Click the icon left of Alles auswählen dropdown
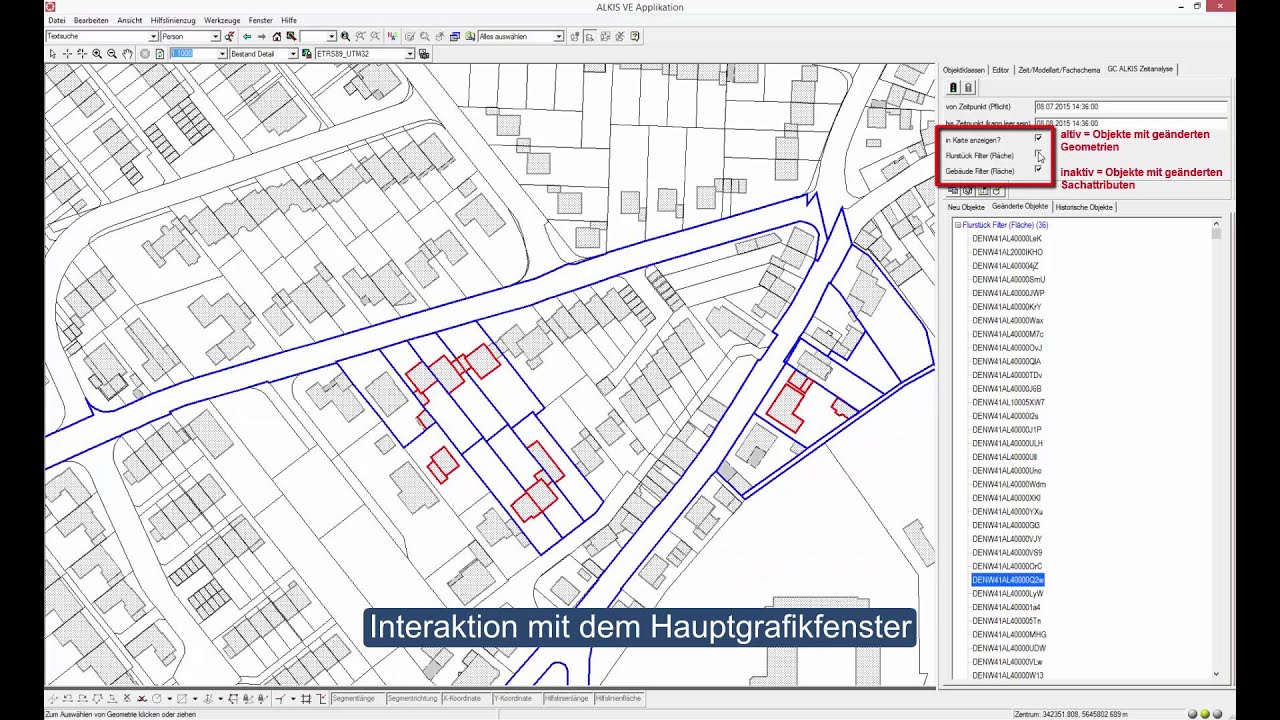Screen dimensions: 1280x720 (x=470, y=37)
